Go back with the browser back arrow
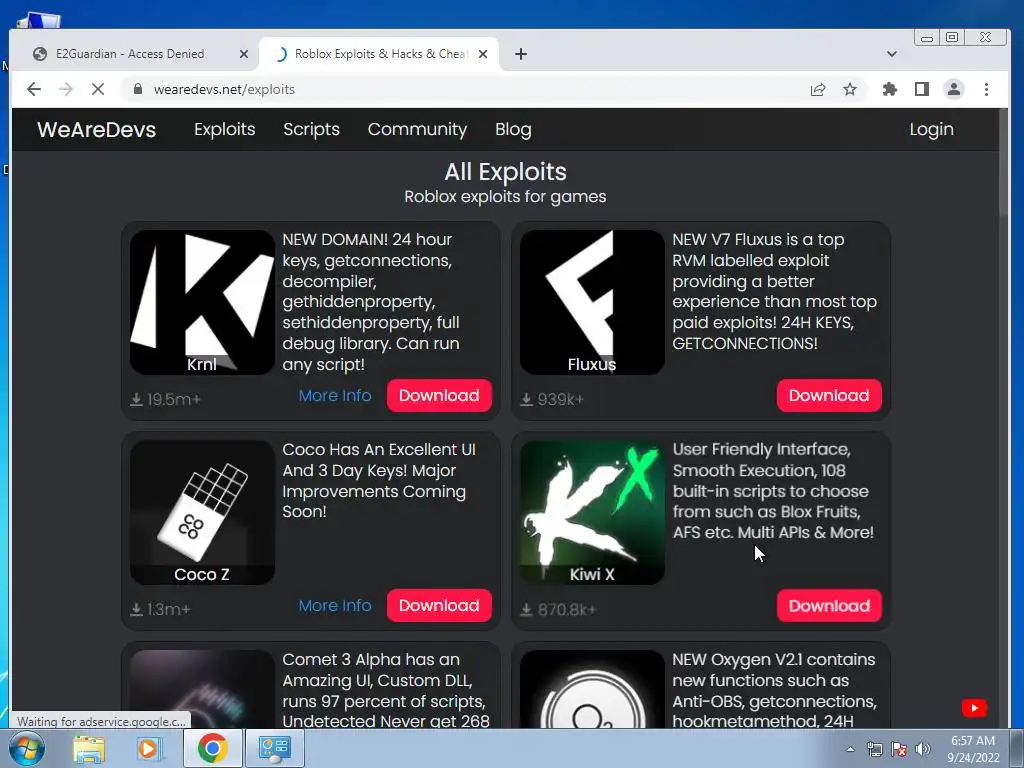Image resolution: width=1024 pixels, height=768 pixels. 34,89
